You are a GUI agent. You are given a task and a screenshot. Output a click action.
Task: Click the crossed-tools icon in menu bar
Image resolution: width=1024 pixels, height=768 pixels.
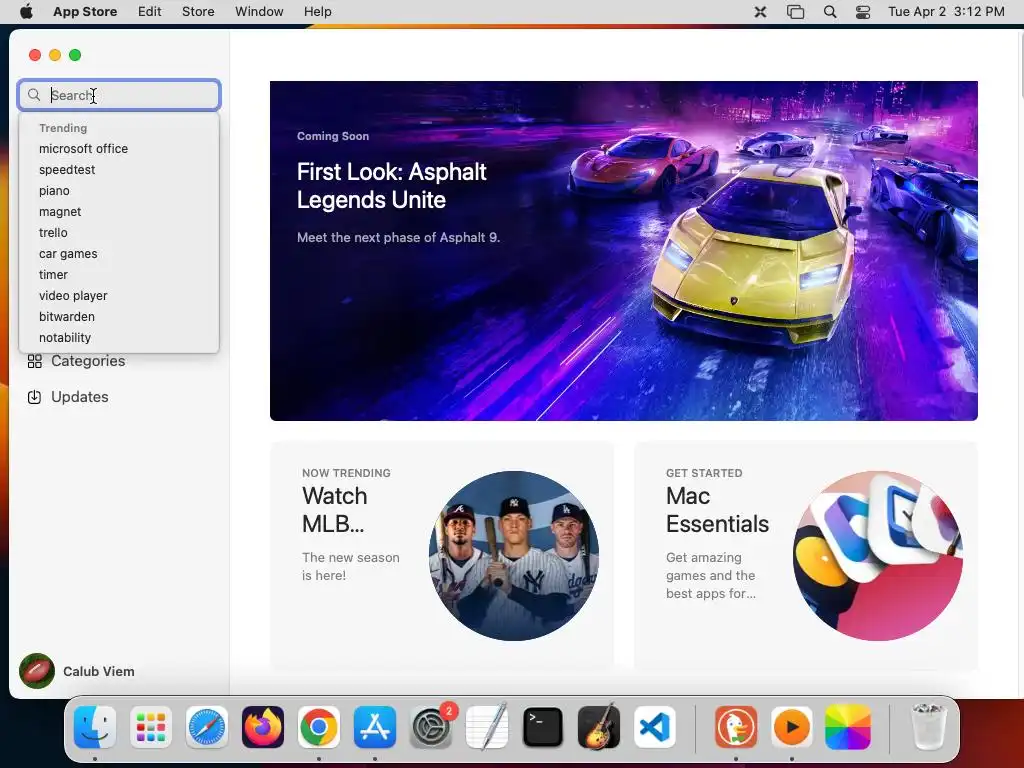pos(760,12)
